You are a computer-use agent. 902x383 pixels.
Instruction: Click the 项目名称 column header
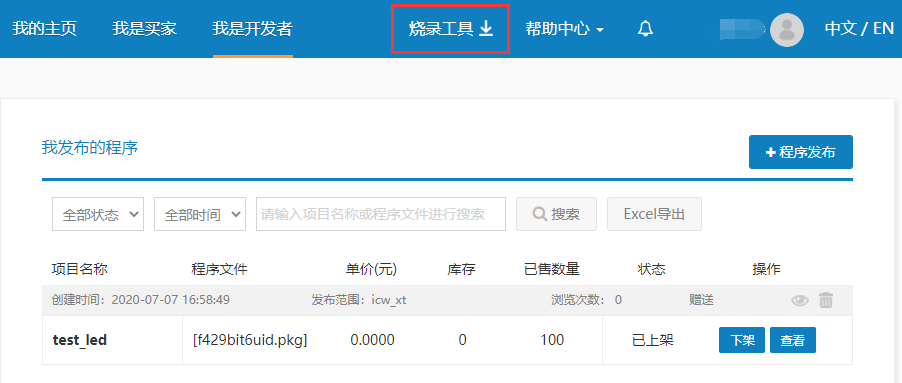80,269
